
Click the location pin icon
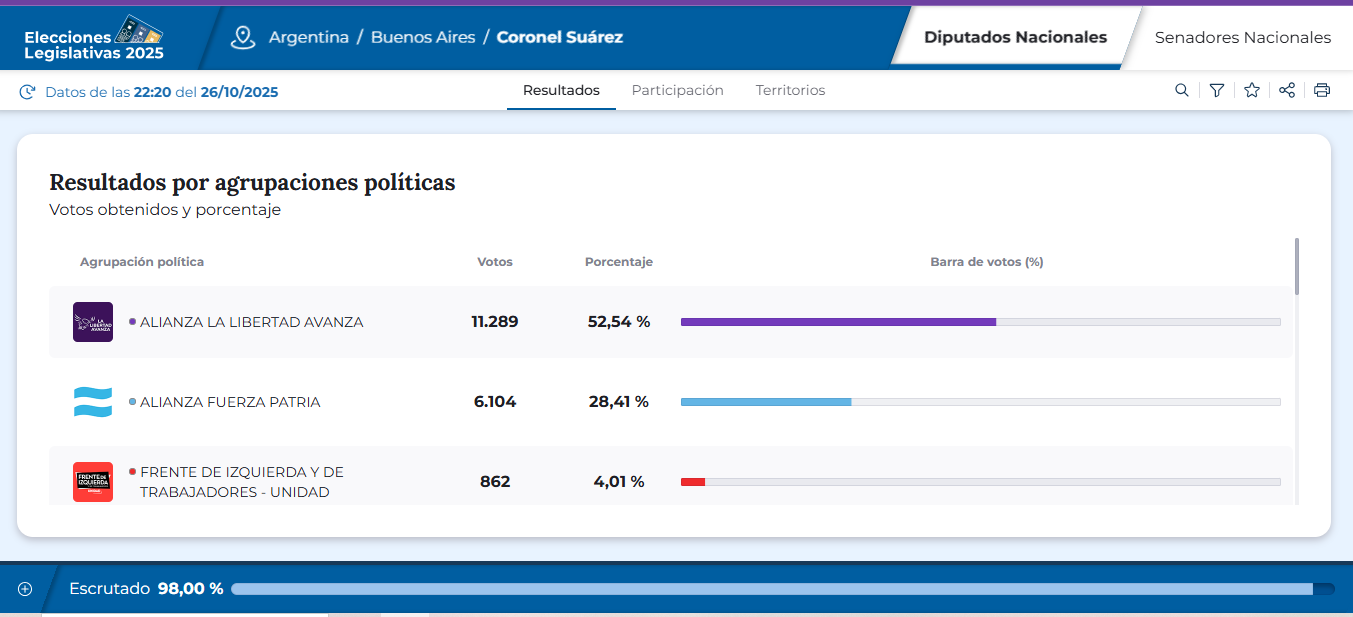(243, 37)
